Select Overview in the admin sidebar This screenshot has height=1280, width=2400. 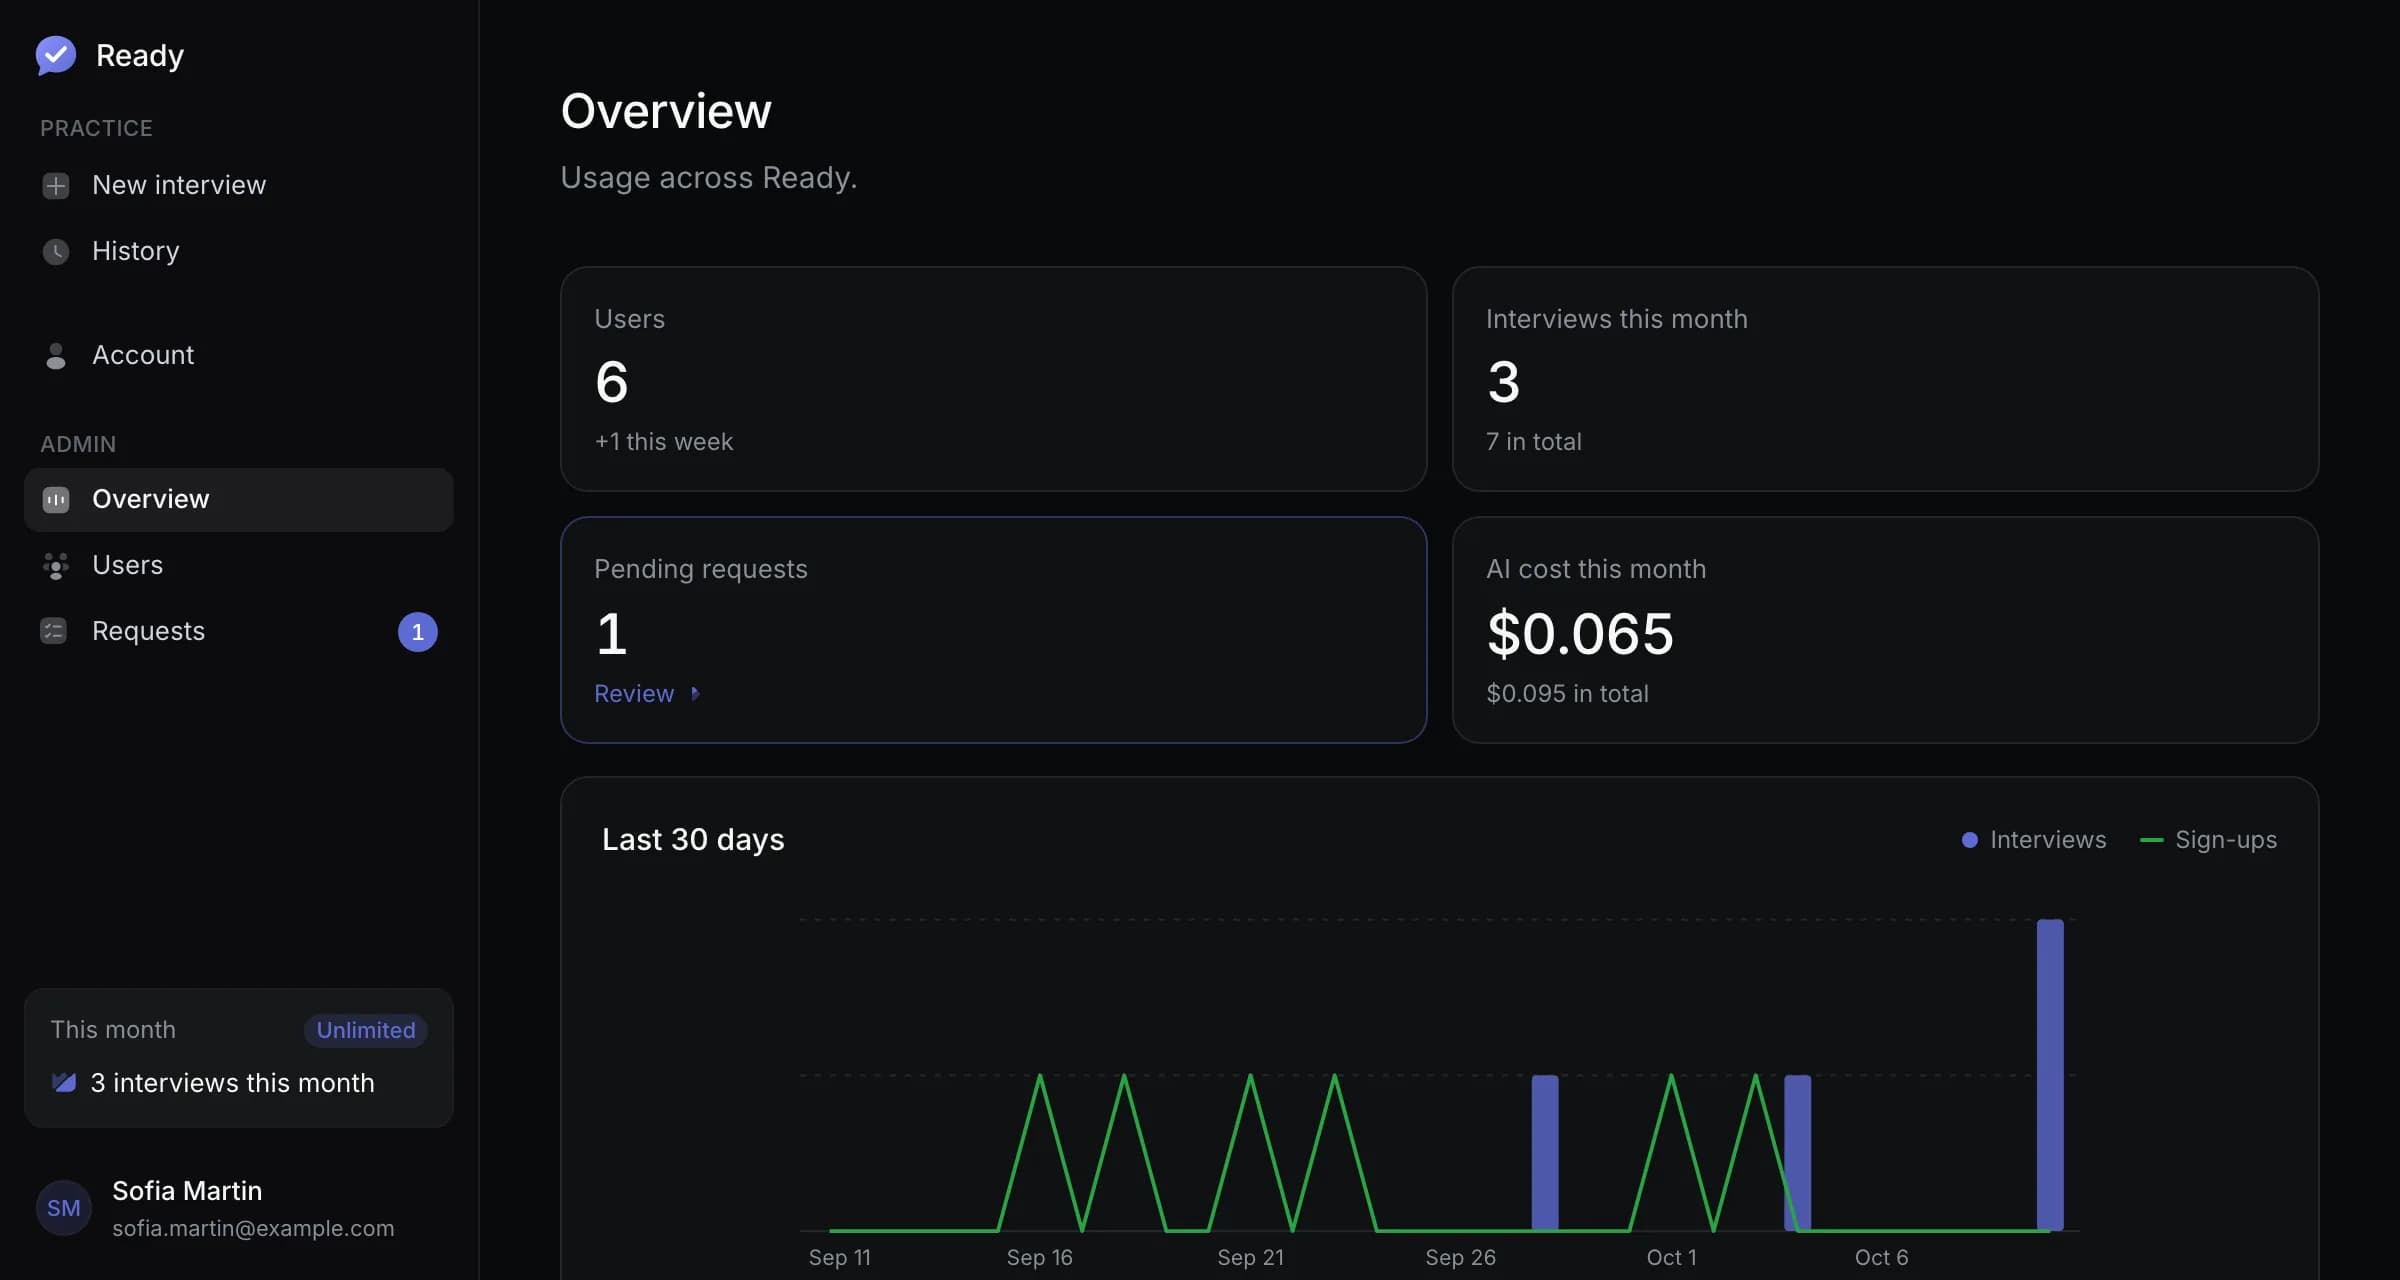pyautogui.click(x=239, y=499)
